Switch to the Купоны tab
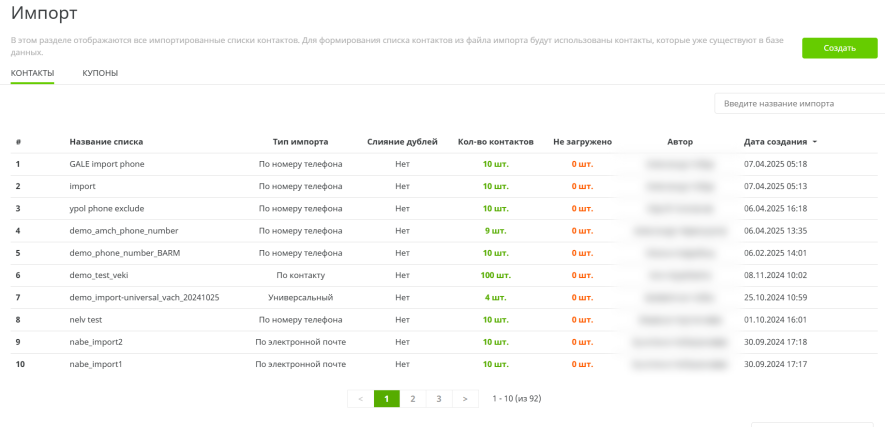Viewport: 885px width, 427px height. tap(100, 74)
